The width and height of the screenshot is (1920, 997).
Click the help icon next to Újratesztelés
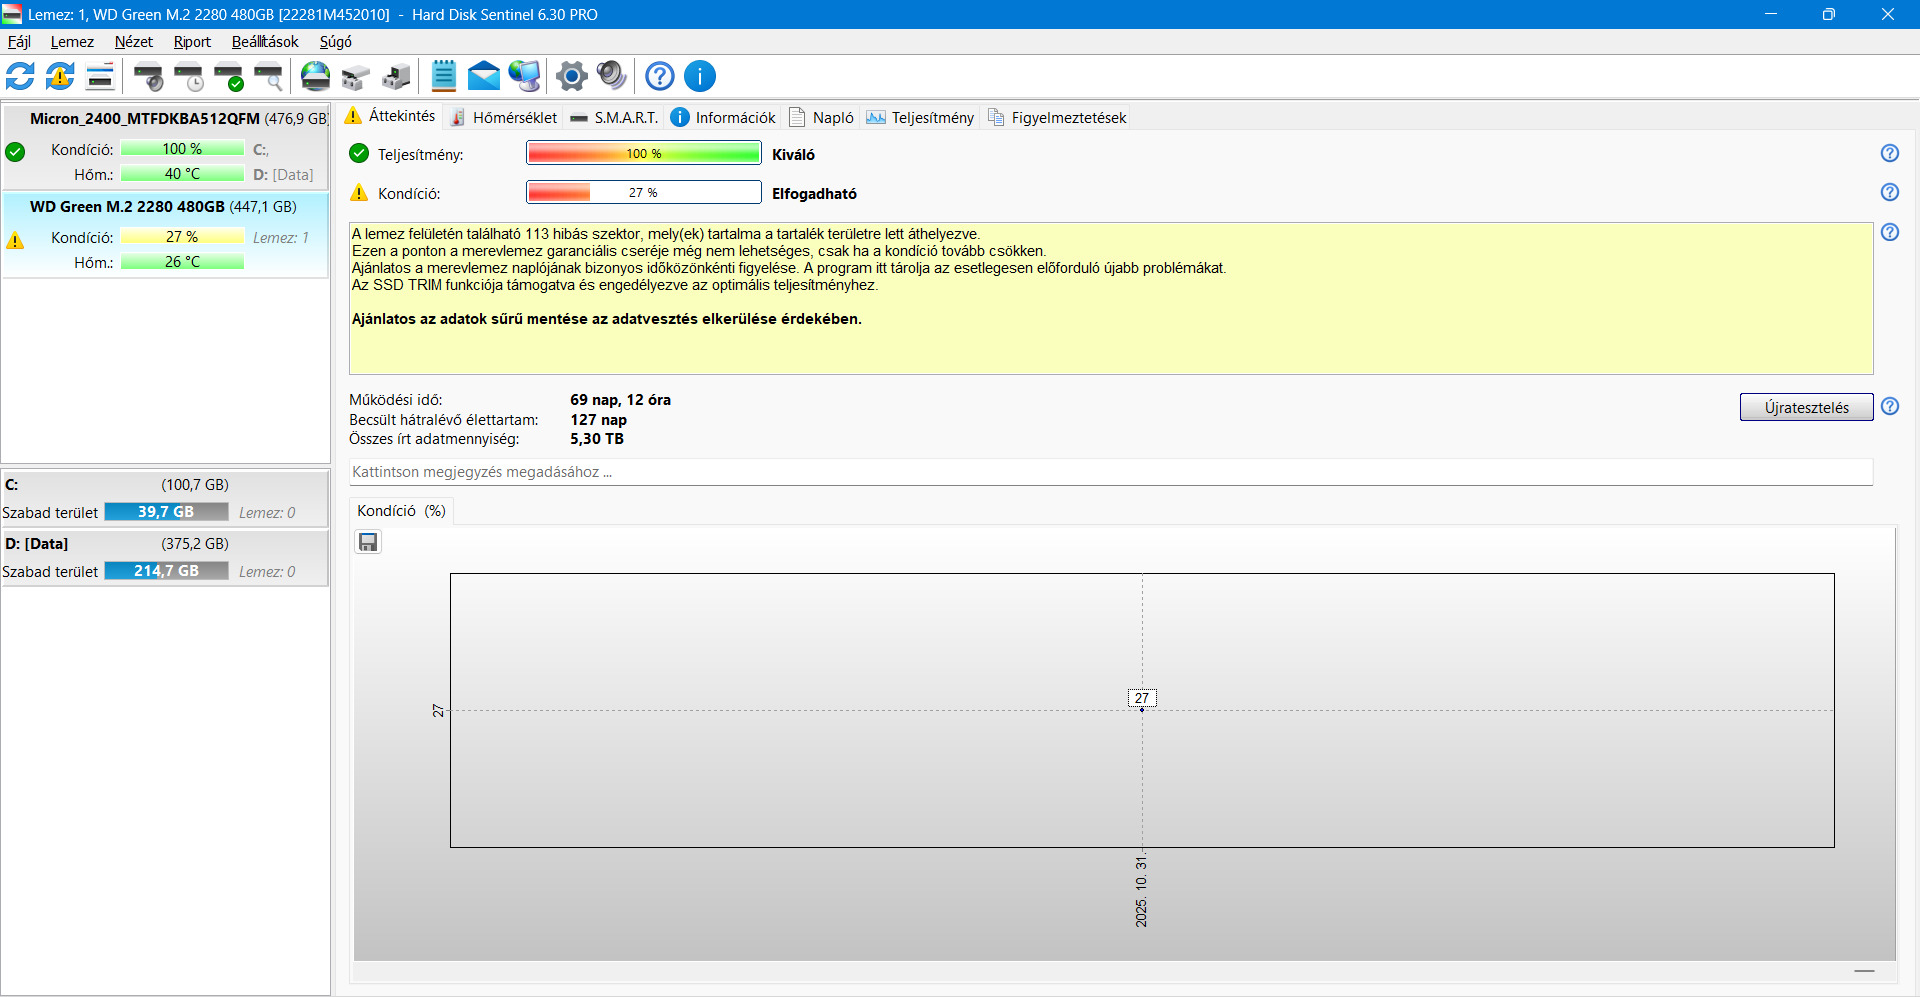click(x=1889, y=406)
